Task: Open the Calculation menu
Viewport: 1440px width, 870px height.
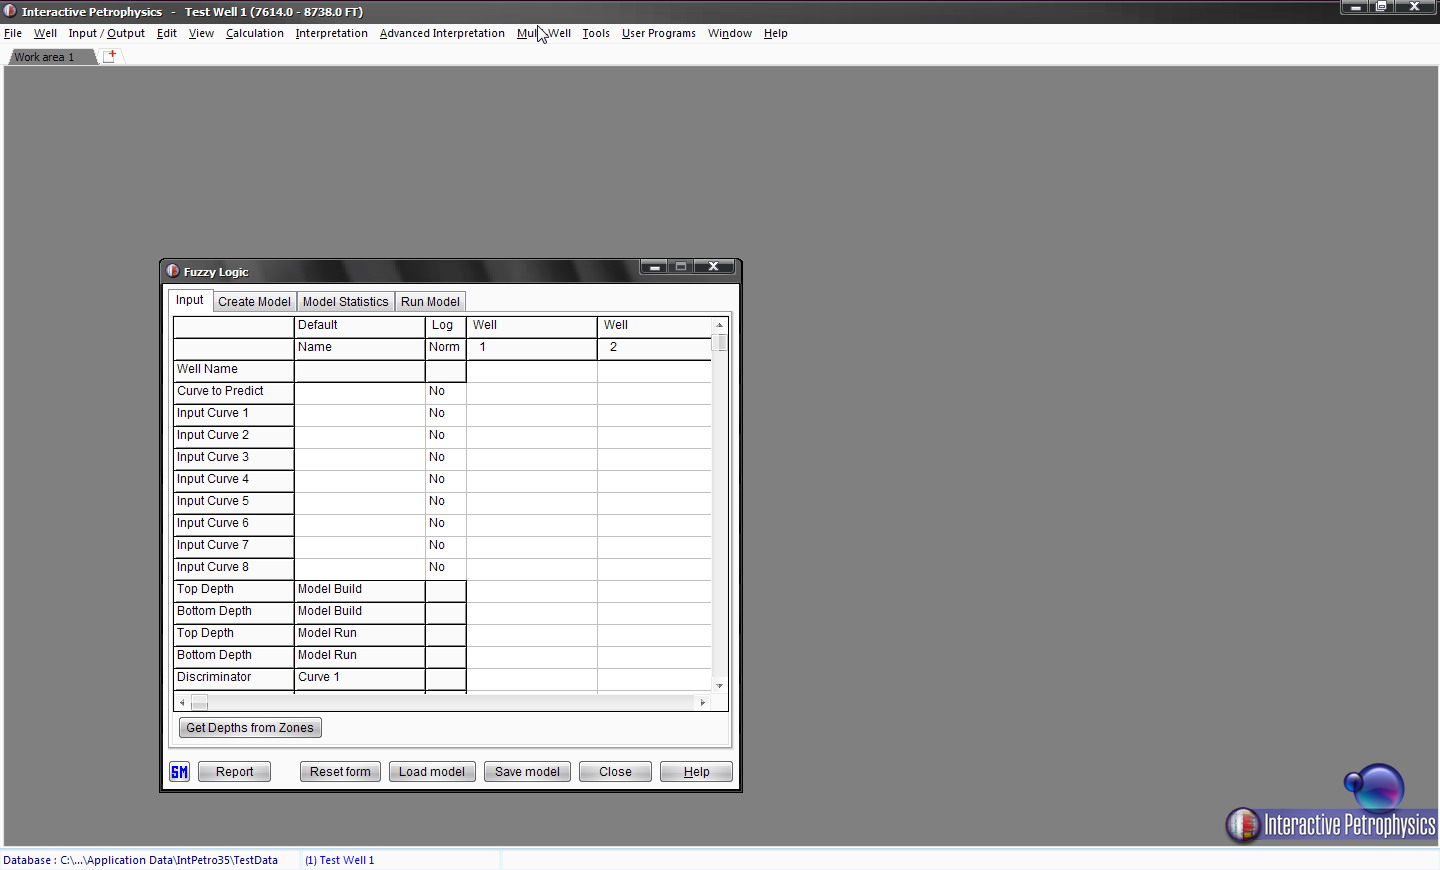Action: 255,33
